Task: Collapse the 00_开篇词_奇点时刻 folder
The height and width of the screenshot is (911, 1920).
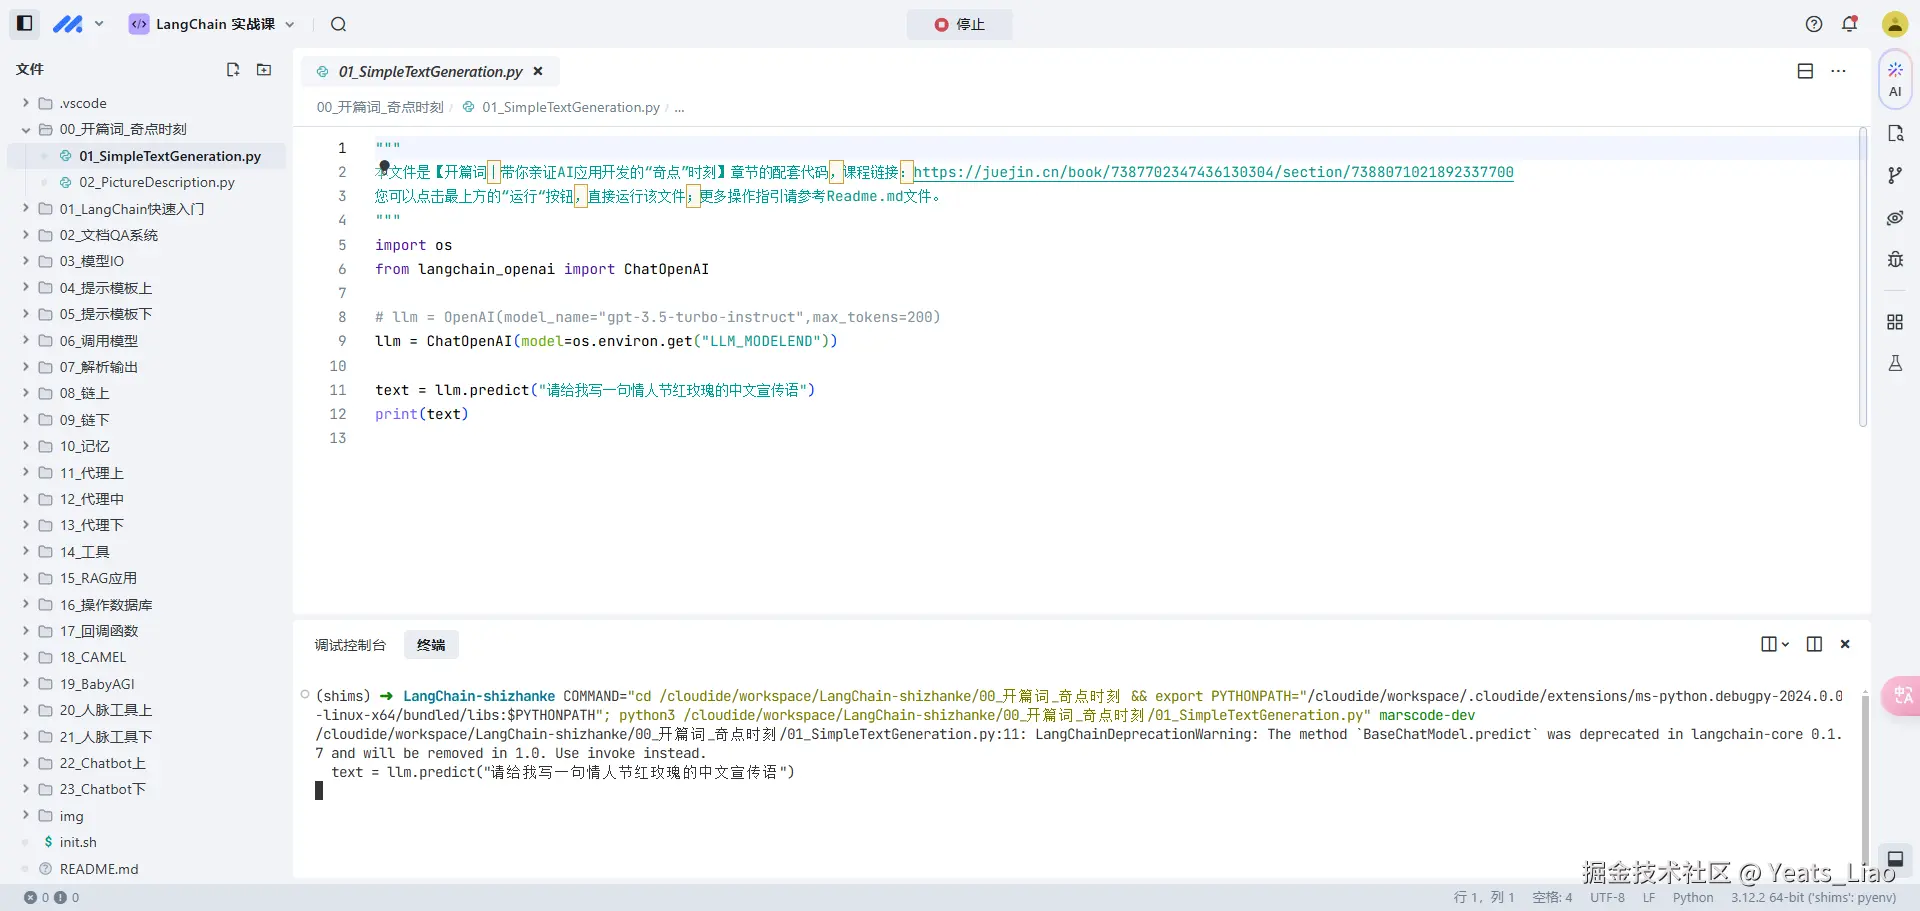Action: pos(26,129)
